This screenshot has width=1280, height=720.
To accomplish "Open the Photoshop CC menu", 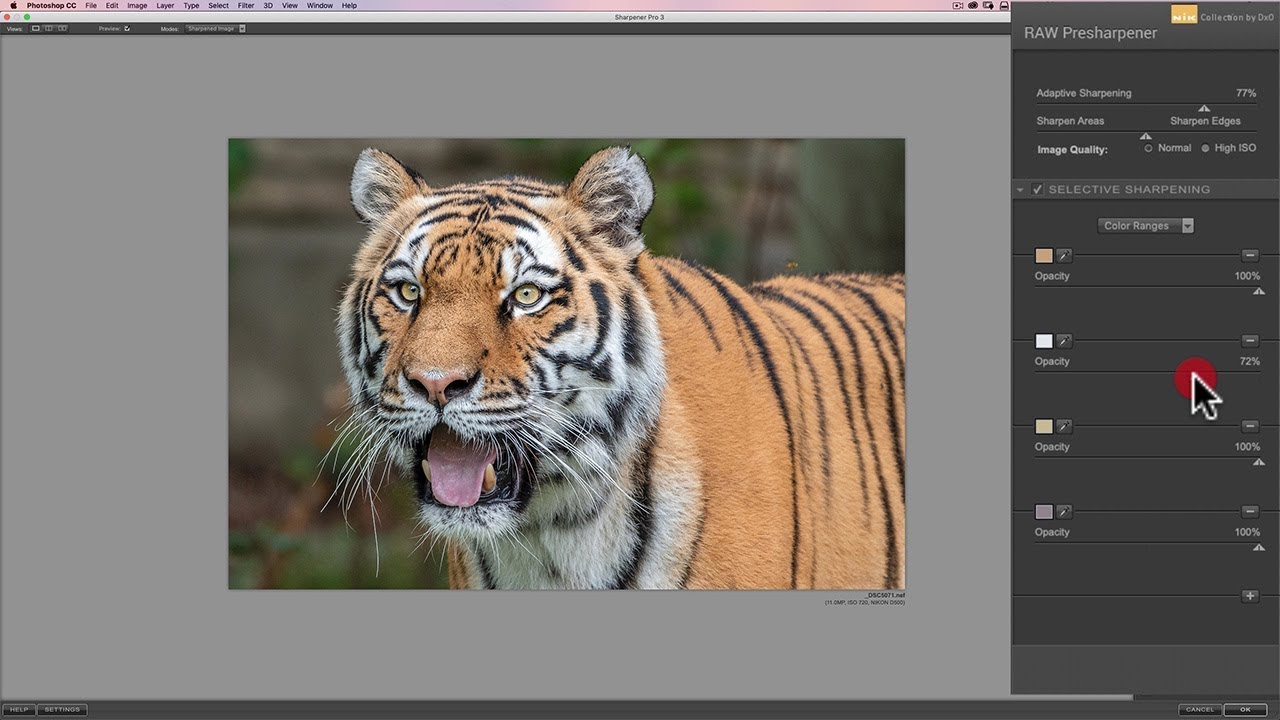I will coord(51,5).
